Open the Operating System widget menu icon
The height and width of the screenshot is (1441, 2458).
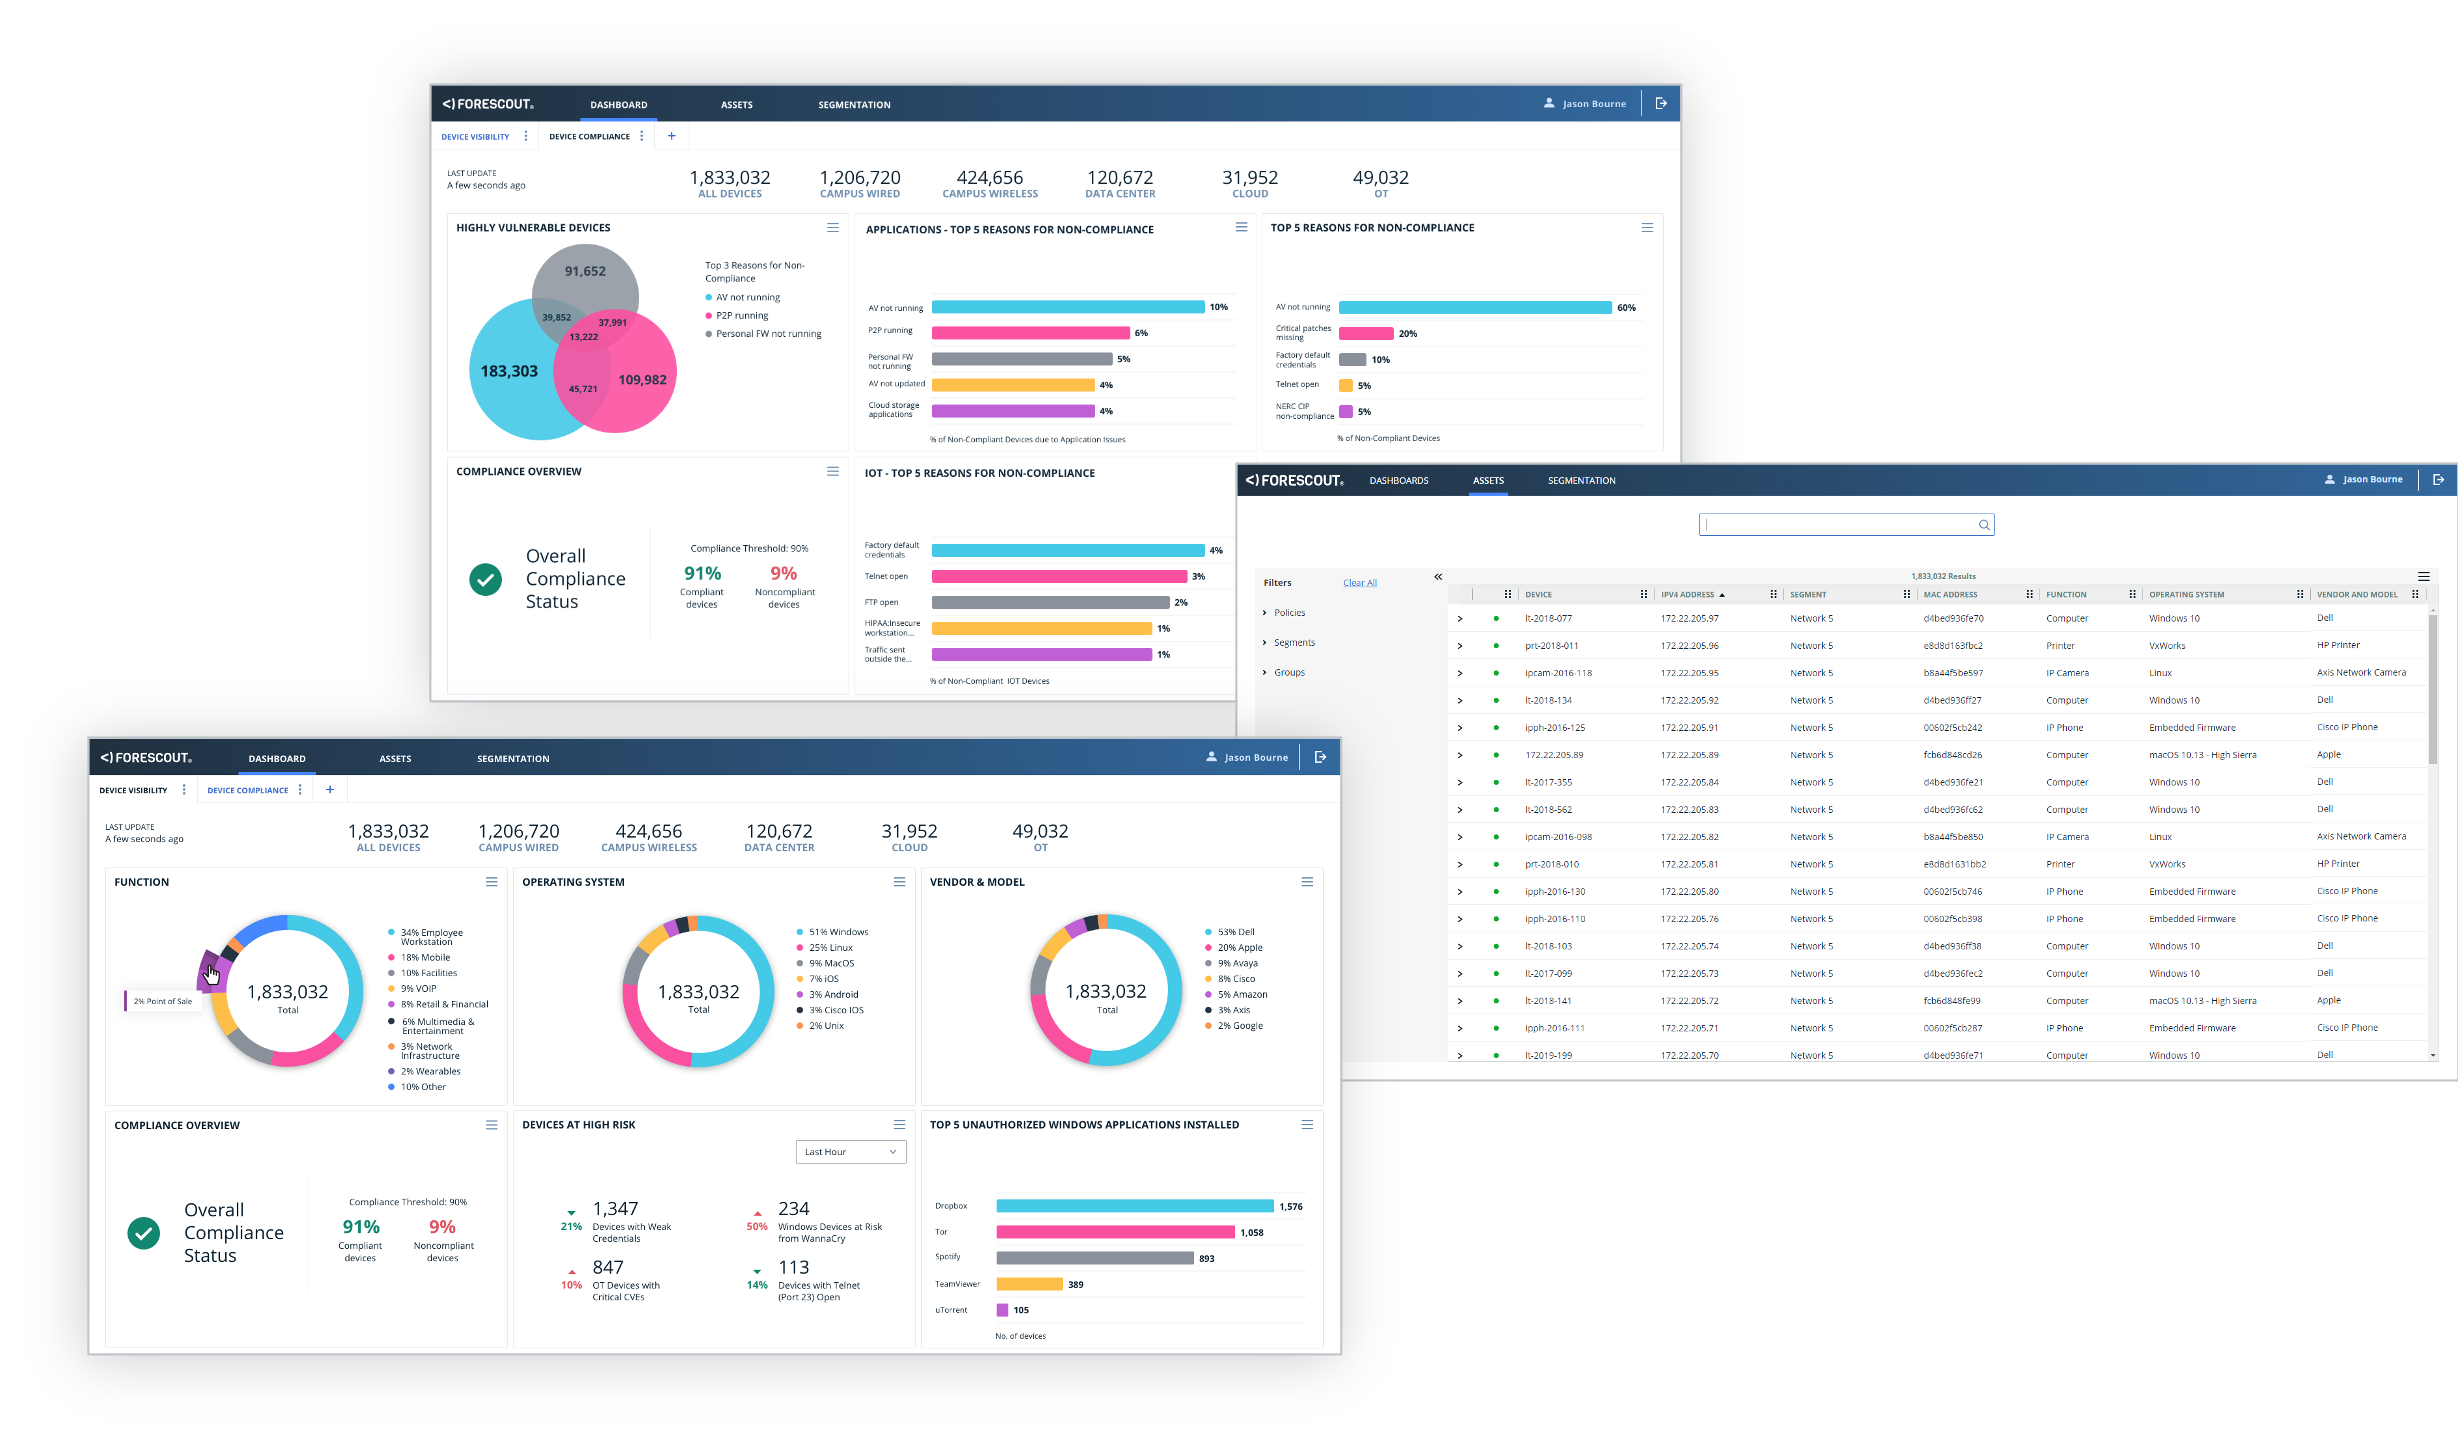(x=899, y=882)
